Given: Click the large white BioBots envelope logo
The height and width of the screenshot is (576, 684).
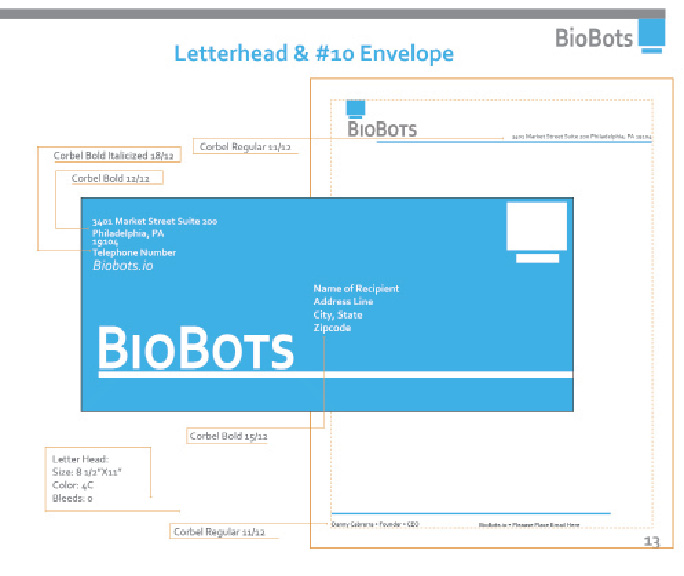Looking at the screenshot, I should pyautogui.click(x=196, y=348).
